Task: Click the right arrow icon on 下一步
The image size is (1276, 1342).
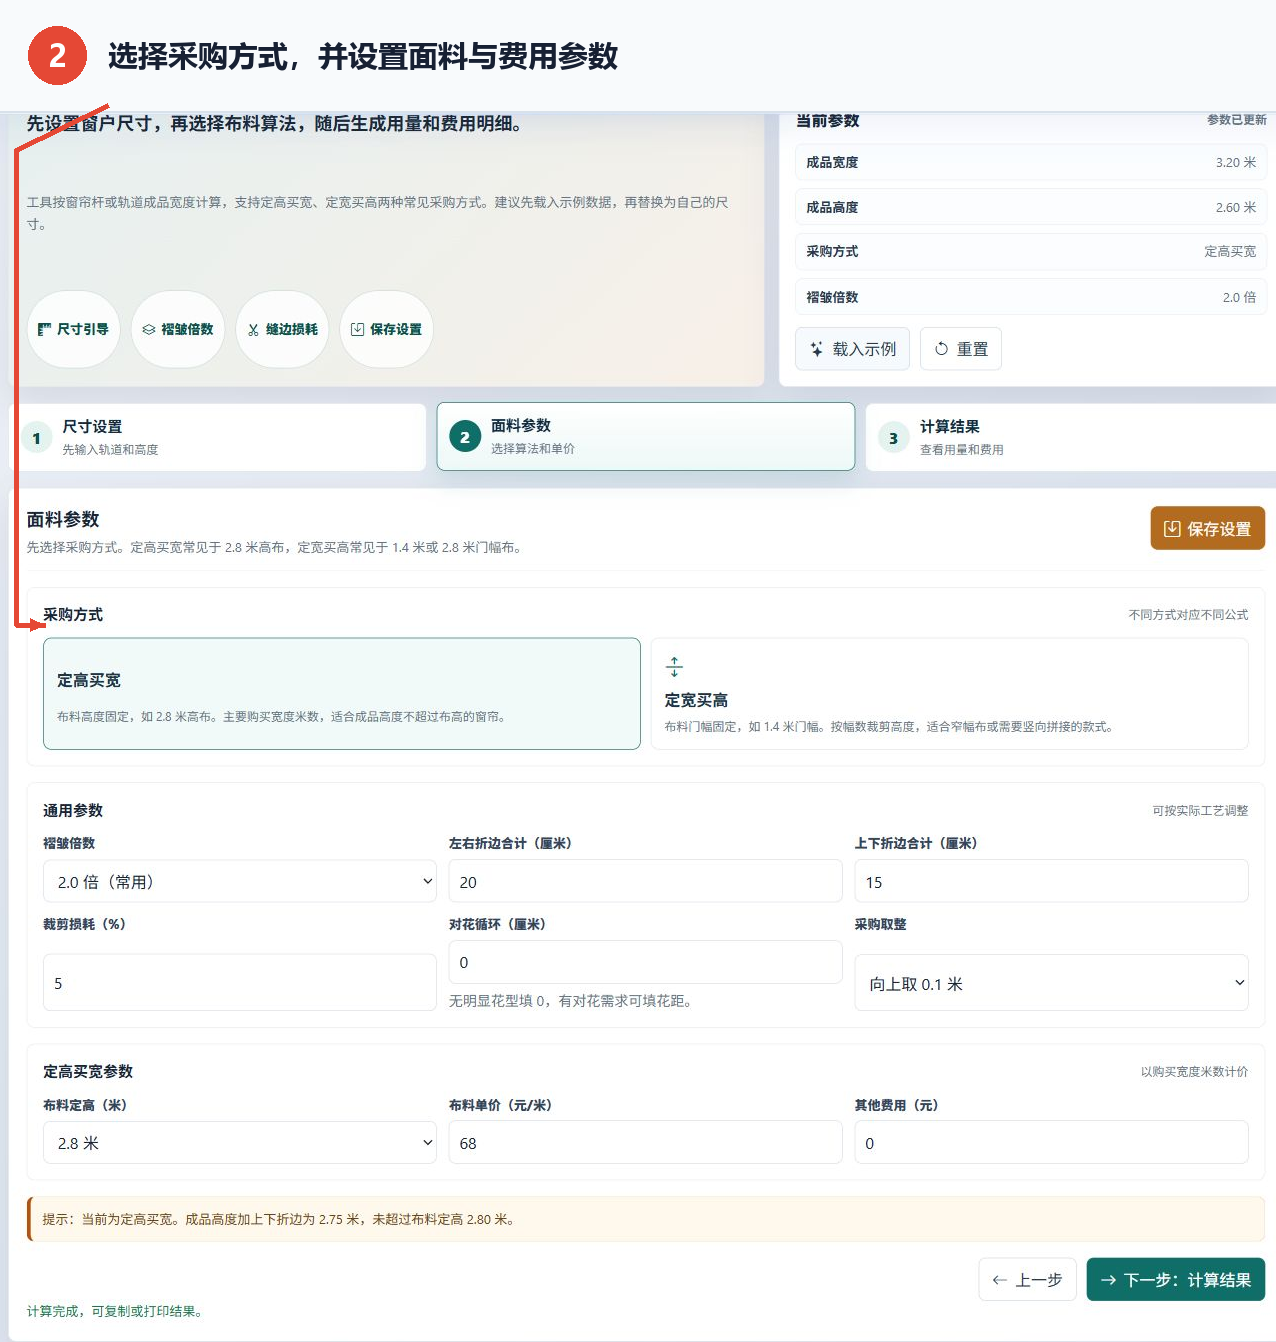Action: (x=1108, y=1280)
